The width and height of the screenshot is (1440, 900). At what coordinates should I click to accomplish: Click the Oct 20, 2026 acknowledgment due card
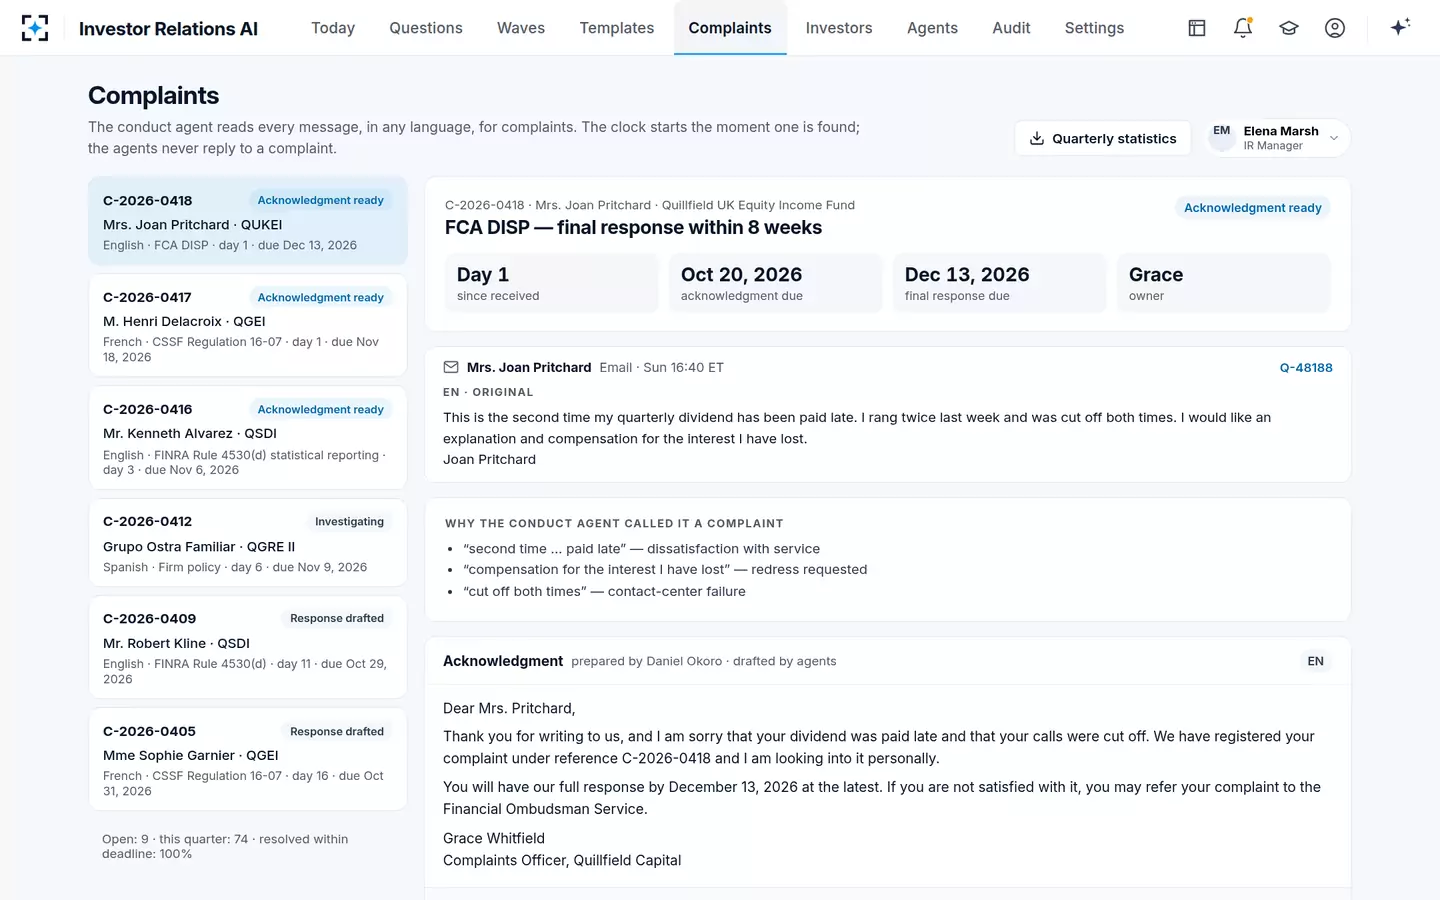coord(776,283)
